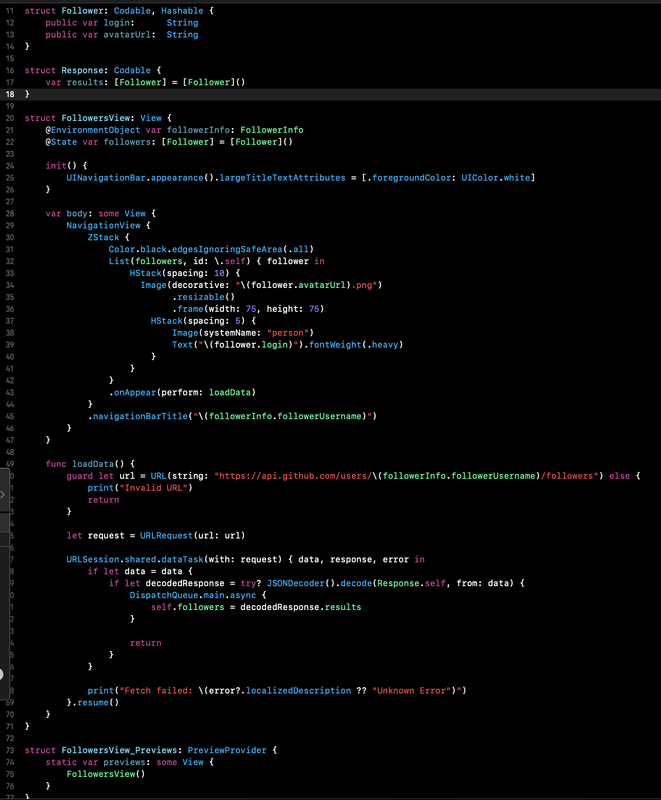
Task: Click 'HStack' with spacing 5
Action: (x=167, y=321)
